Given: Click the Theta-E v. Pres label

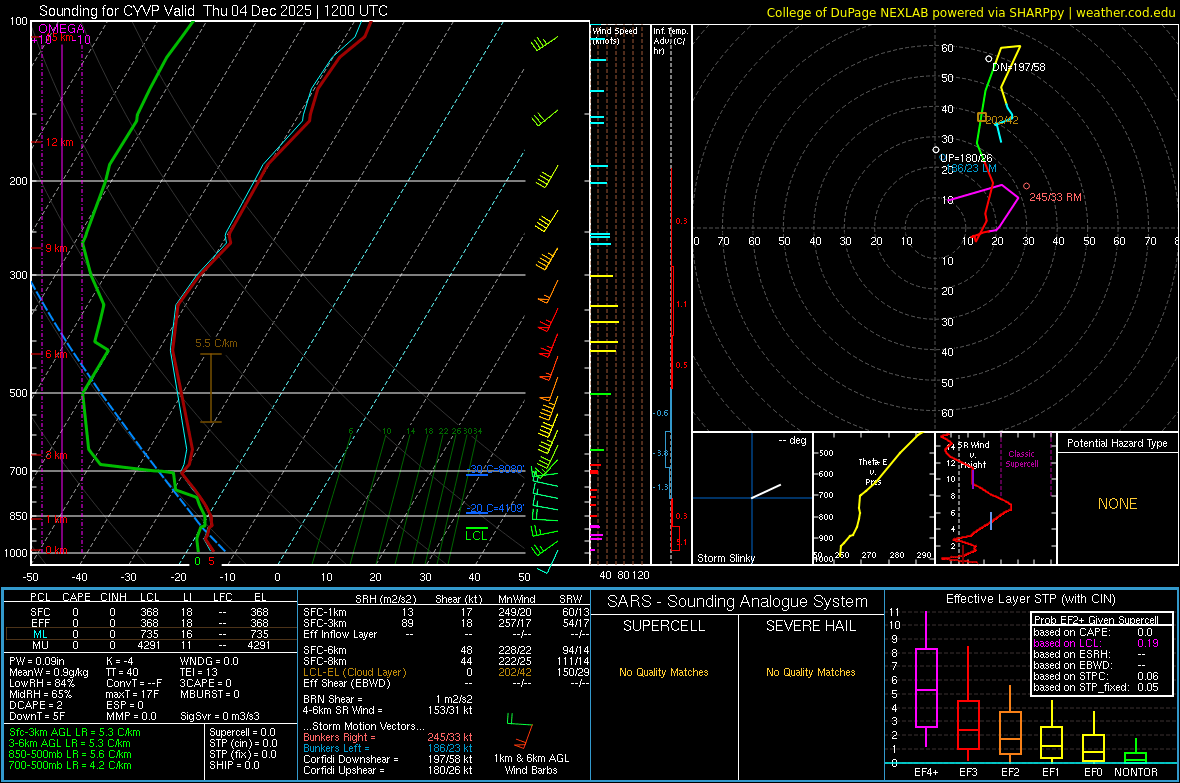Looking at the screenshot, I should point(873,471).
